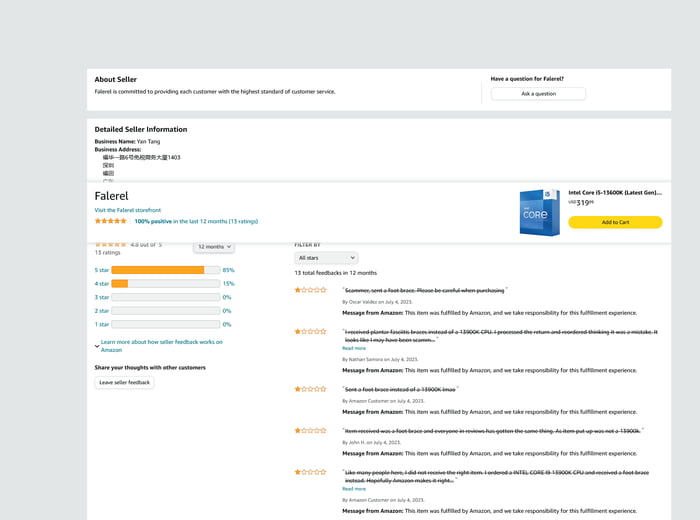Click the 100% positive ratings link
Screen dimensions: 700x520
point(196,221)
